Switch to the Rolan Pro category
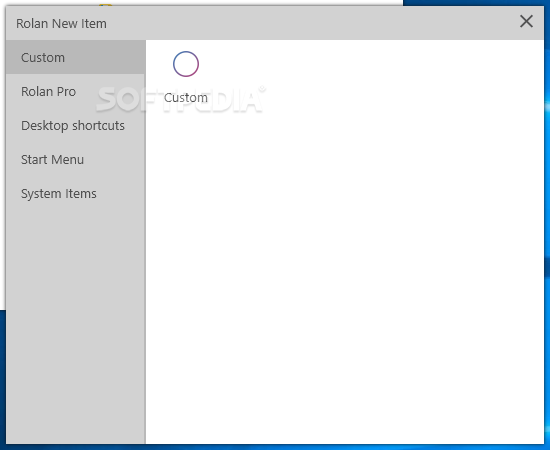The width and height of the screenshot is (550, 450). coord(75,92)
